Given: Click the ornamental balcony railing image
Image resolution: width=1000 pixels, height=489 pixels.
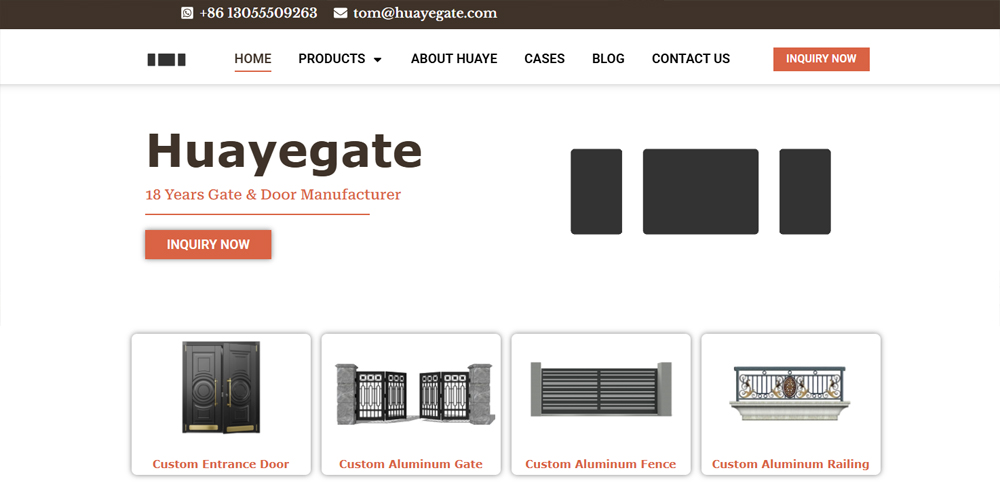Looking at the screenshot, I should pos(791,393).
